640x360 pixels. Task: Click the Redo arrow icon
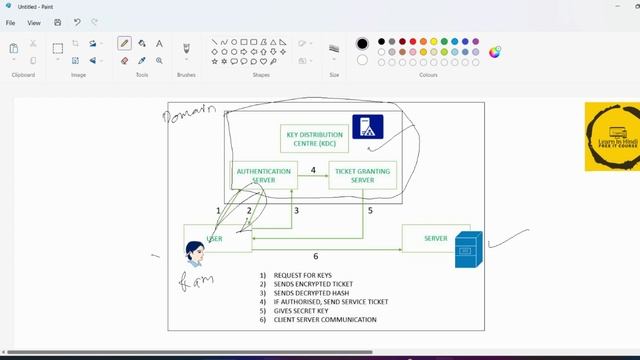click(94, 22)
